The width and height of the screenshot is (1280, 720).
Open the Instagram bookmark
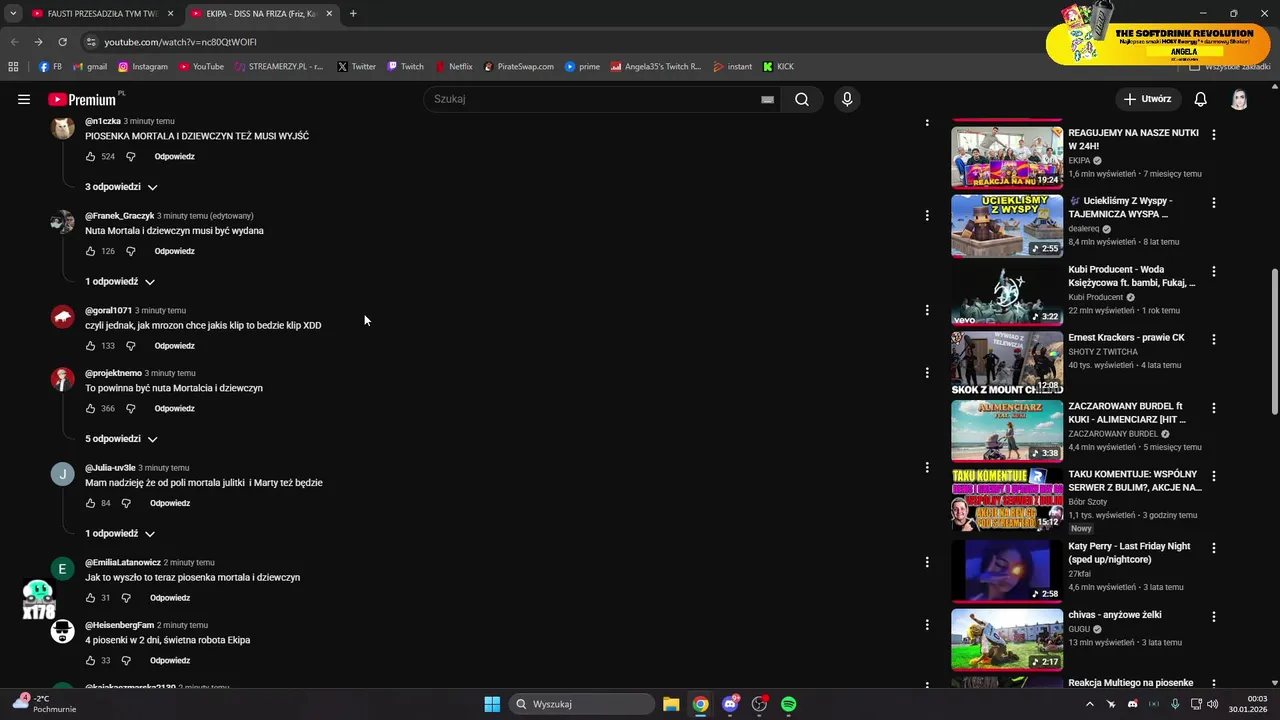143,67
